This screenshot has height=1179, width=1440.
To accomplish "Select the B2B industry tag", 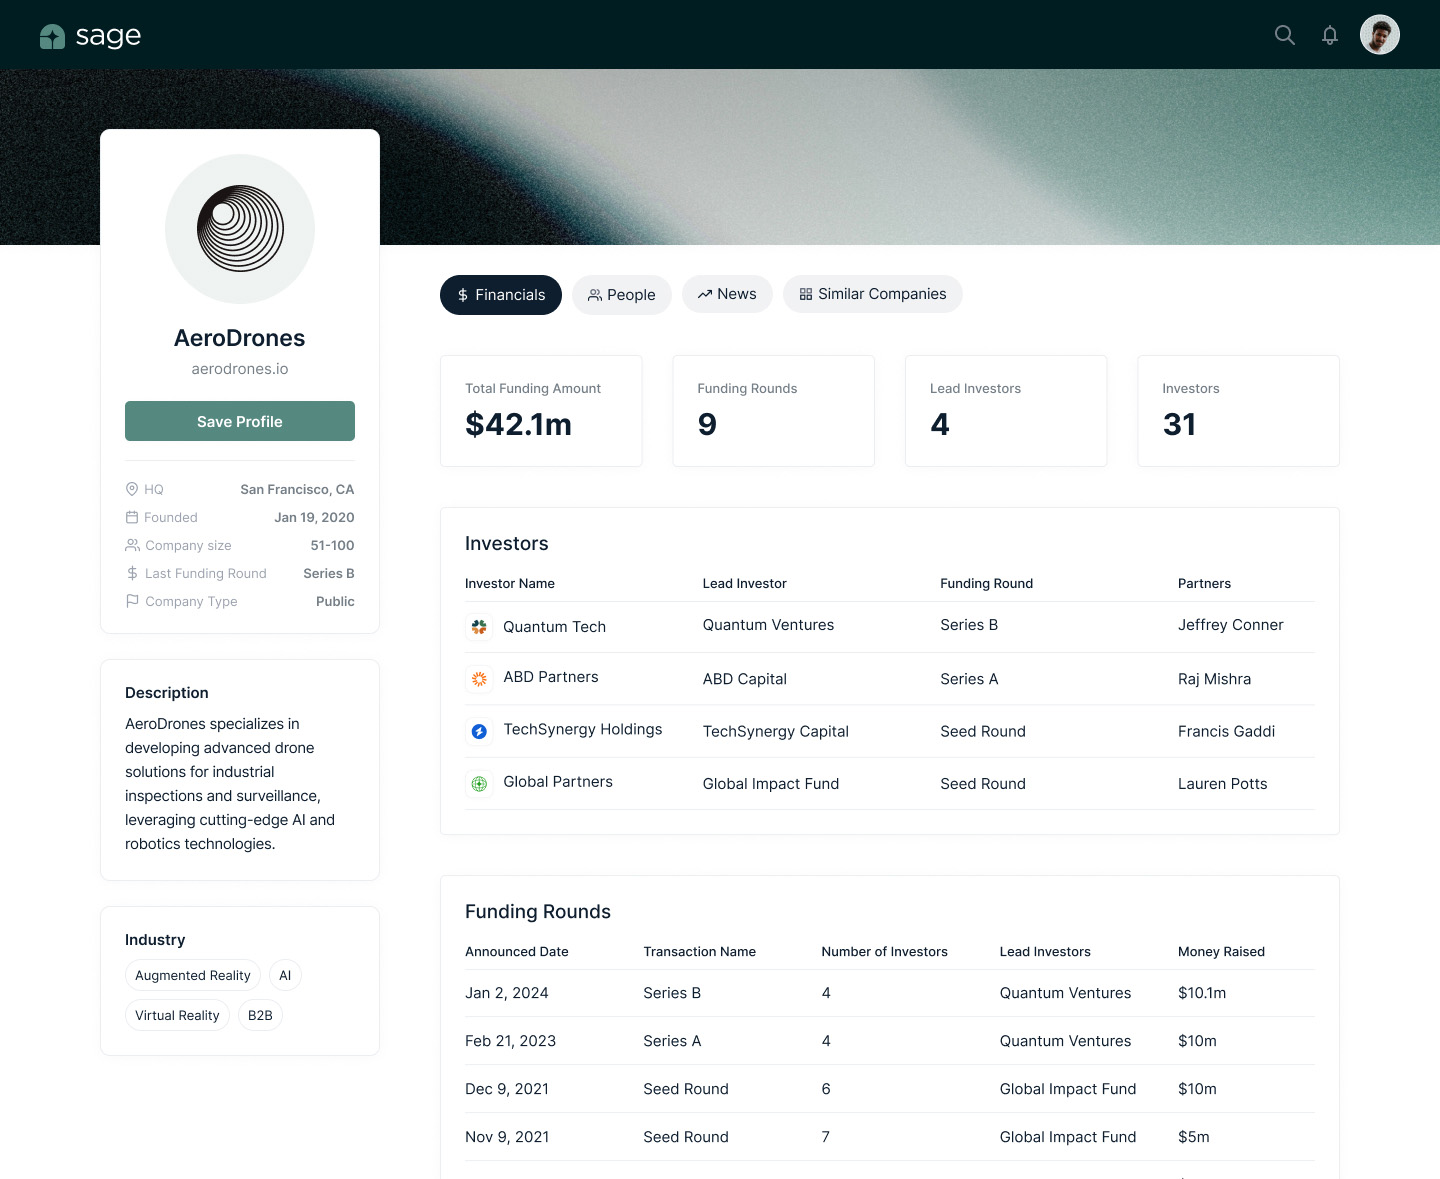I will tap(260, 1015).
